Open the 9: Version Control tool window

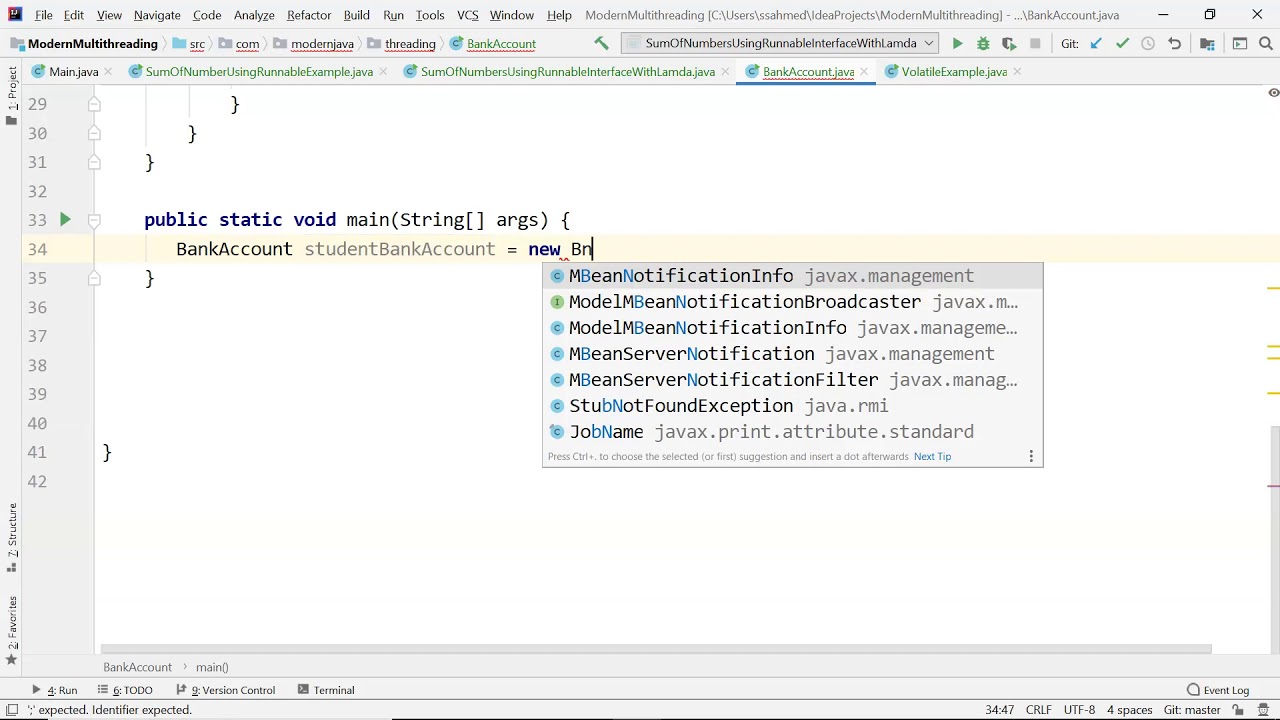(225, 690)
